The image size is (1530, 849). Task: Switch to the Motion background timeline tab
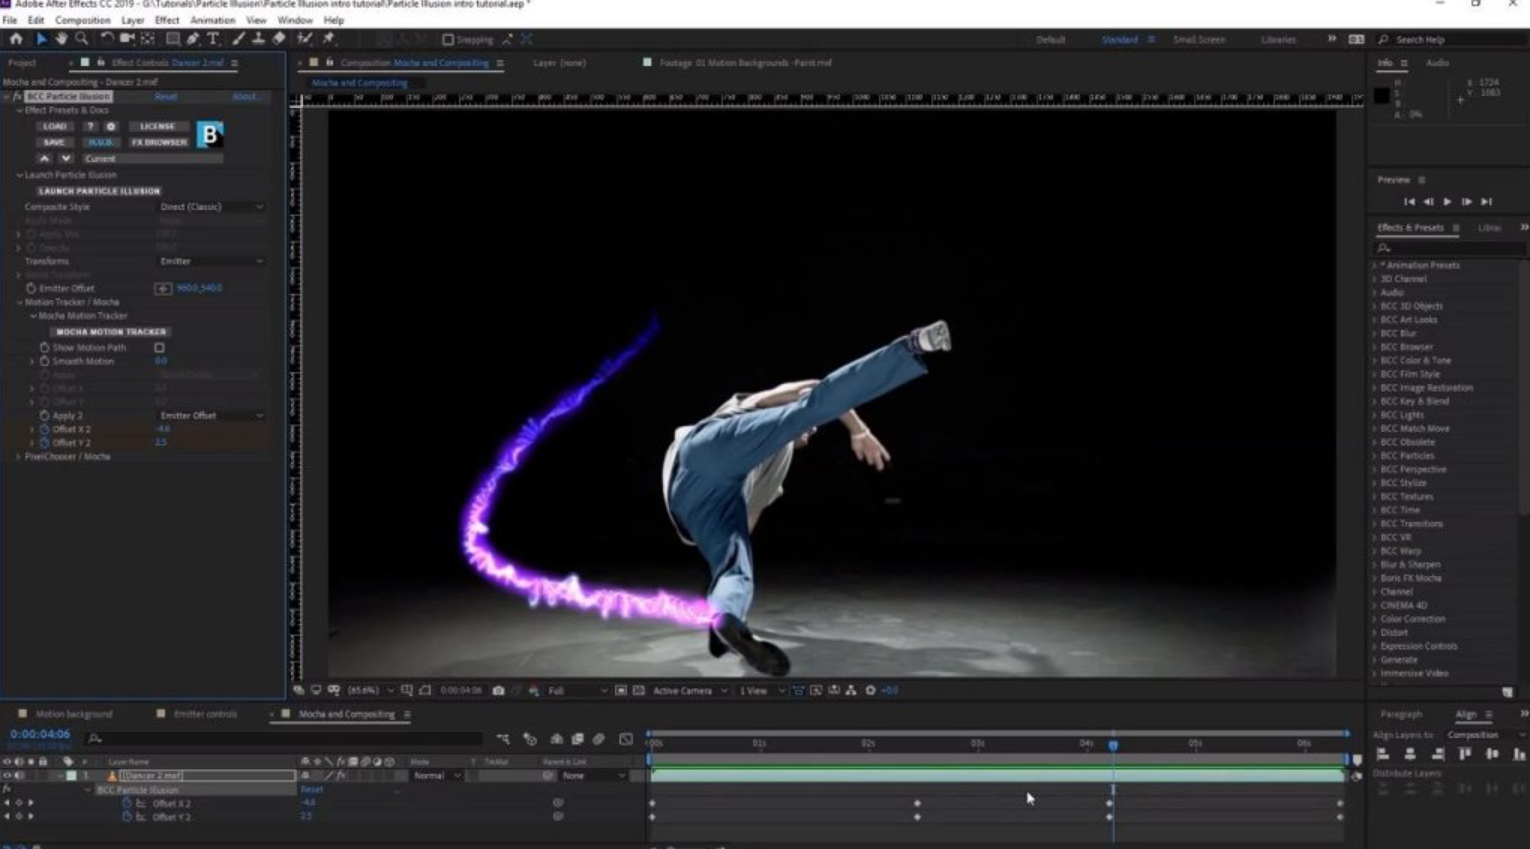click(x=74, y=714)
